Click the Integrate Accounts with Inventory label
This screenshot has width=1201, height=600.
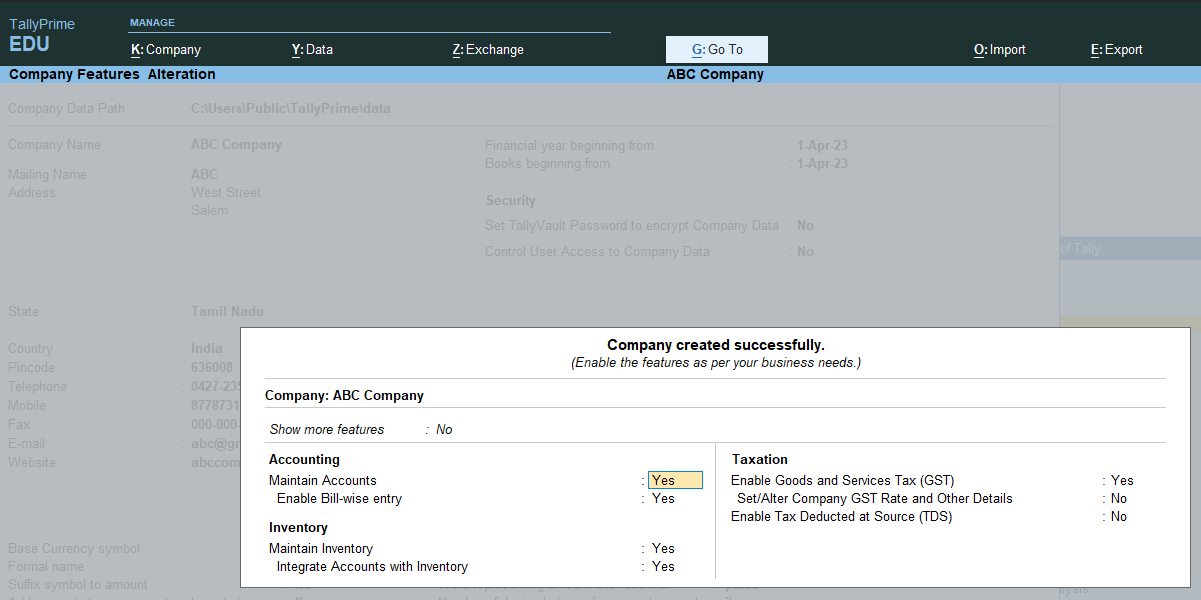[x=372, y=566]
